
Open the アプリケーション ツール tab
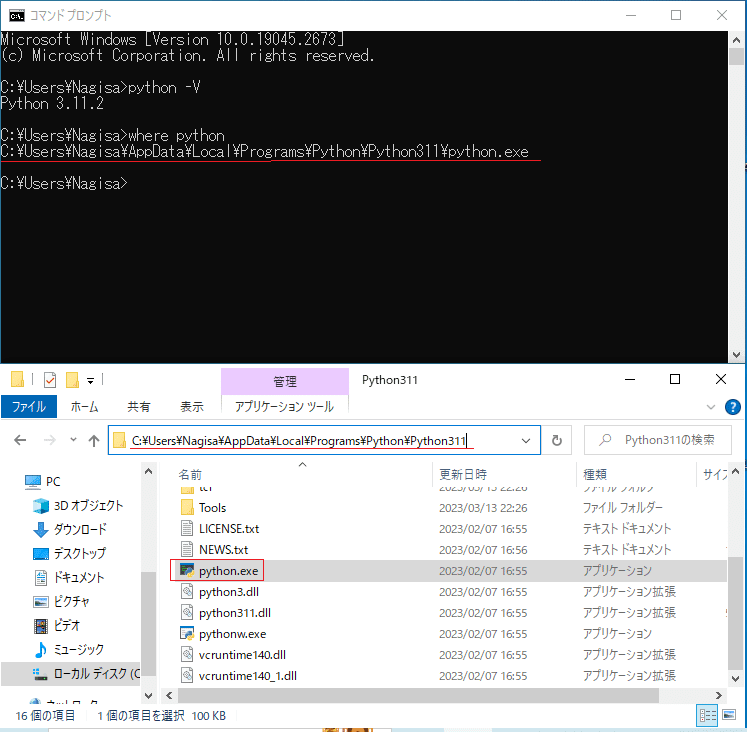point(284,407)
